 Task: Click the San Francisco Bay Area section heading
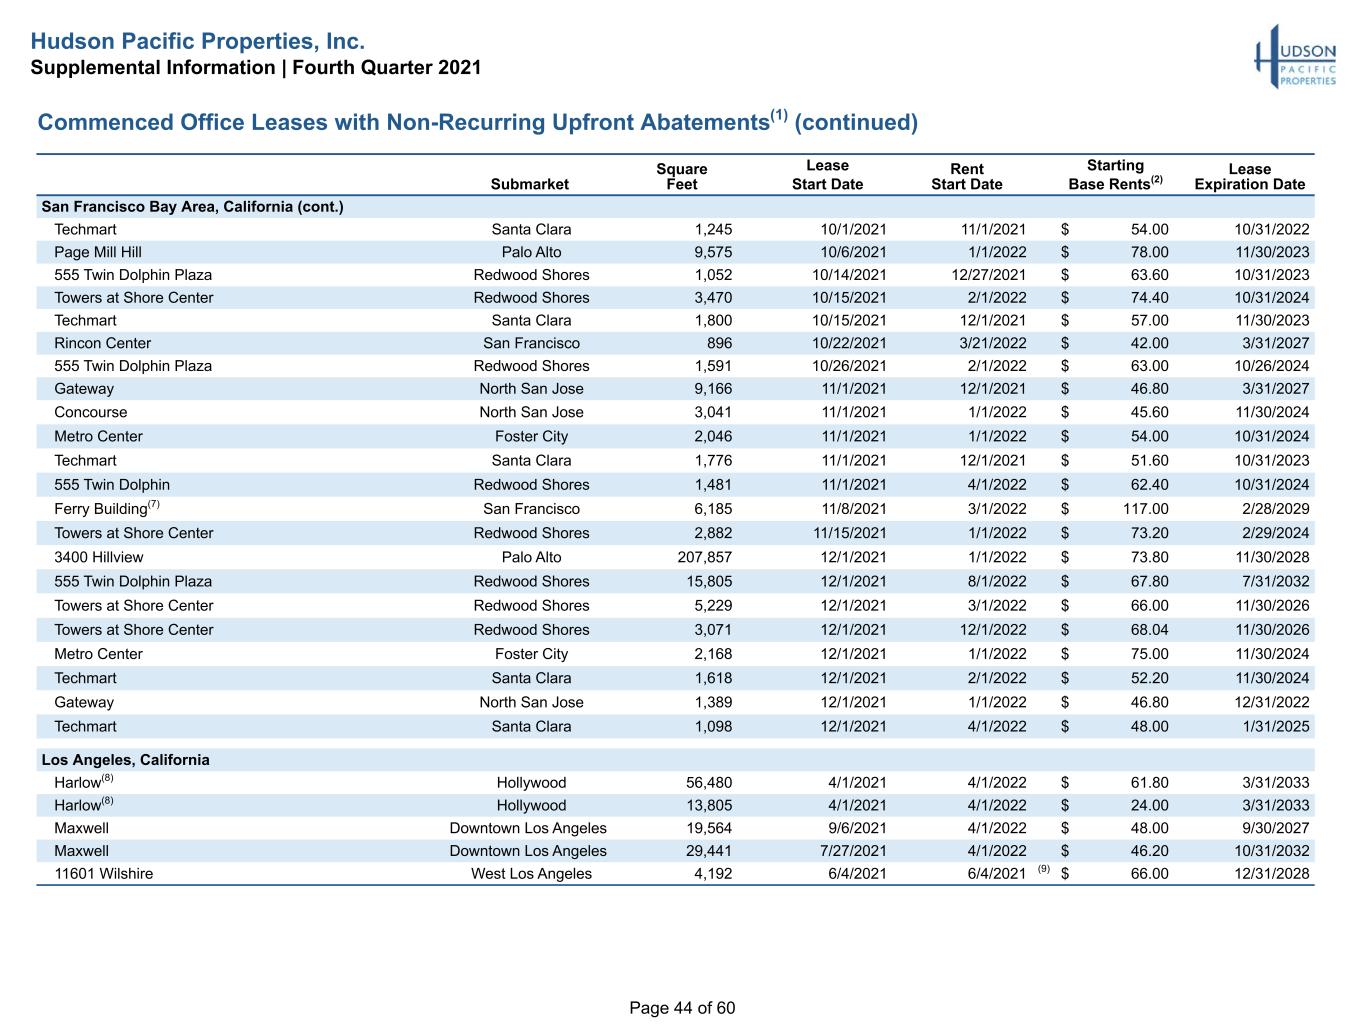point(192,207)
